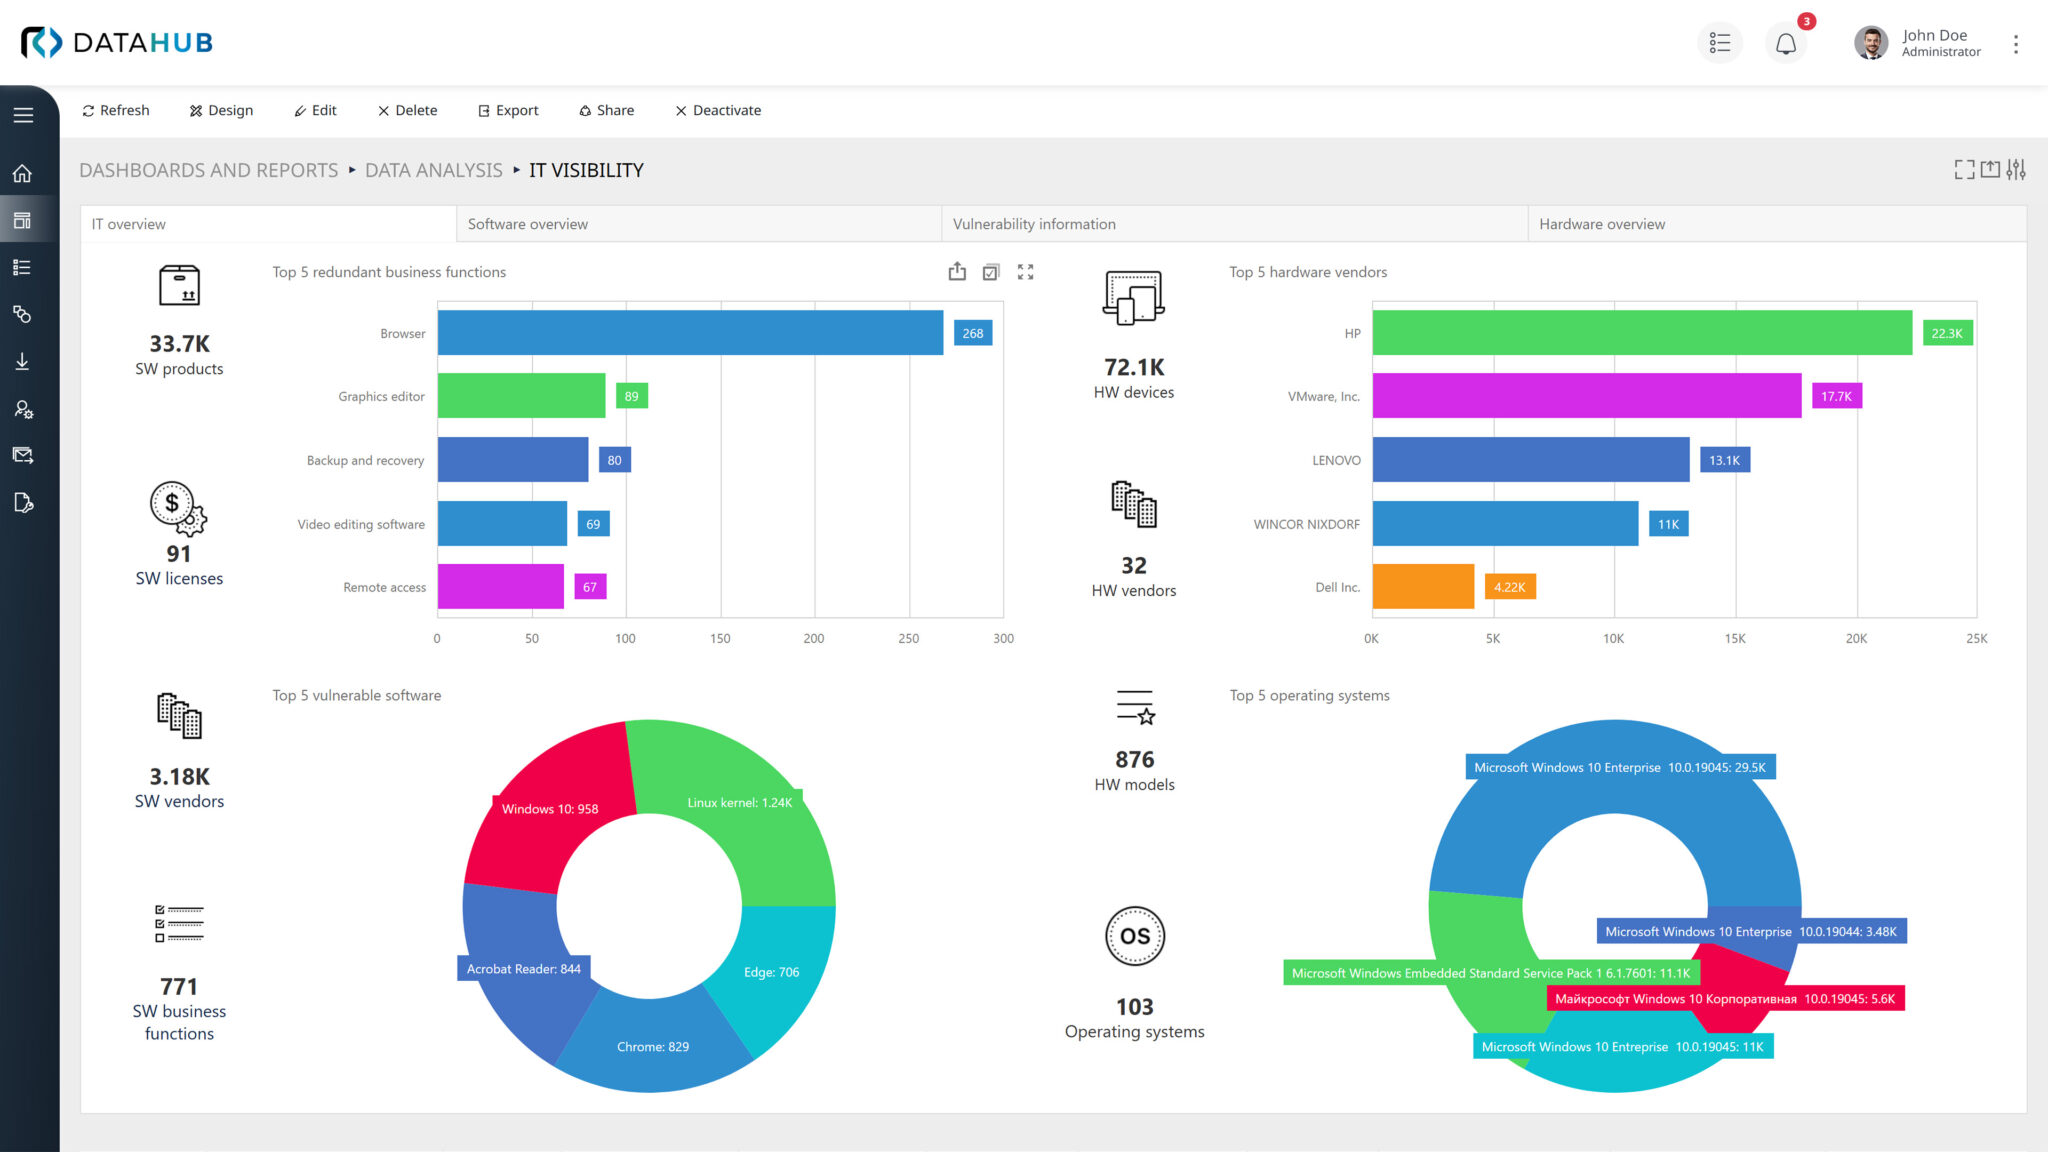This screenshot has height=1152, width=2048.
Task: Click the Acrobat Reader: 844 label
Action: (524, 968)
